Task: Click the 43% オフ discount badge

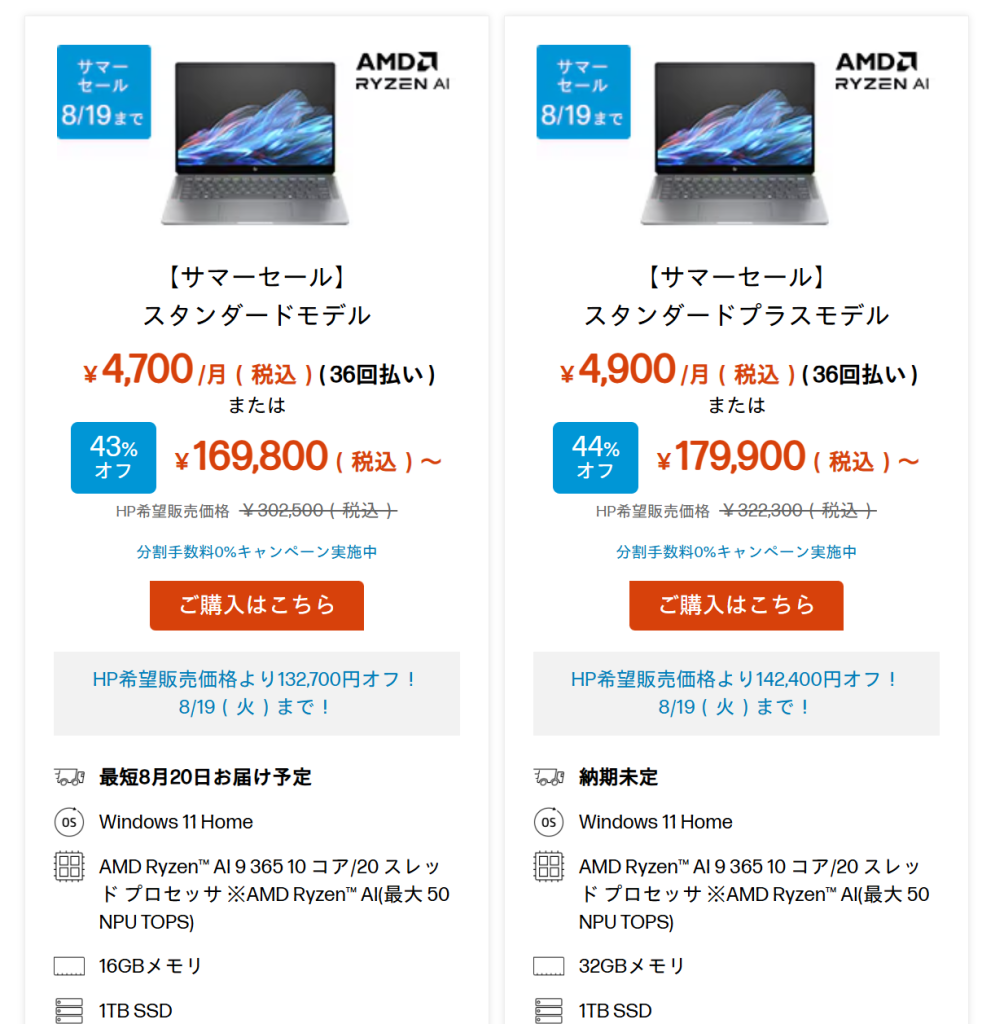Action: pyautogui.click(x=113, y=458)
